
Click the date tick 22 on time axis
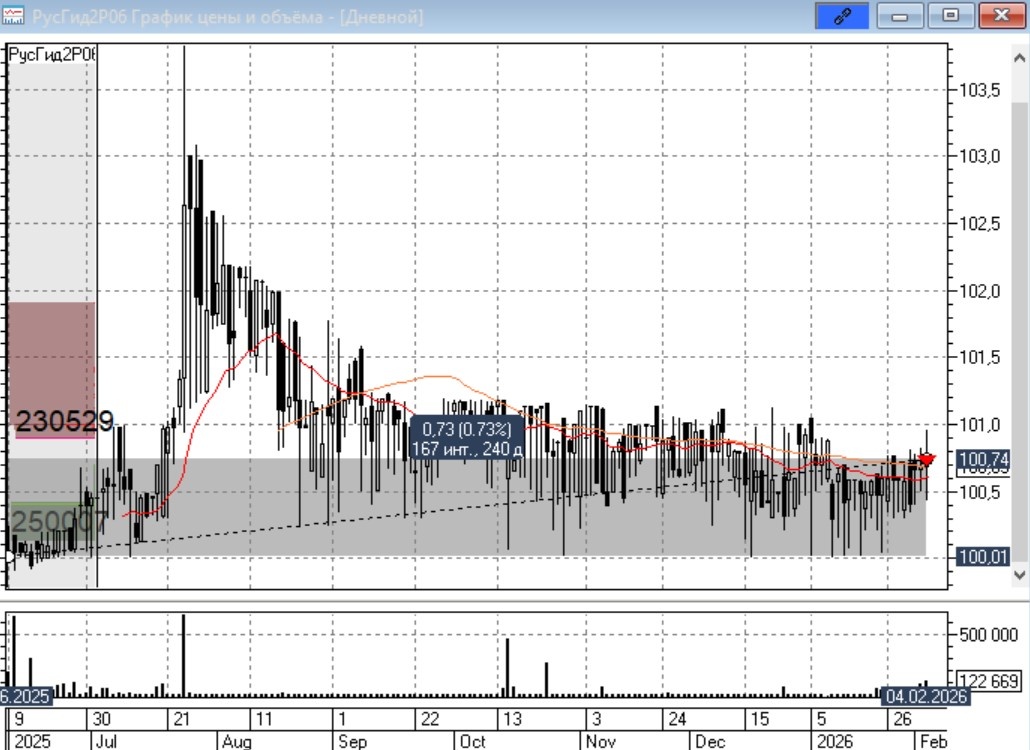tap(430, 718)
